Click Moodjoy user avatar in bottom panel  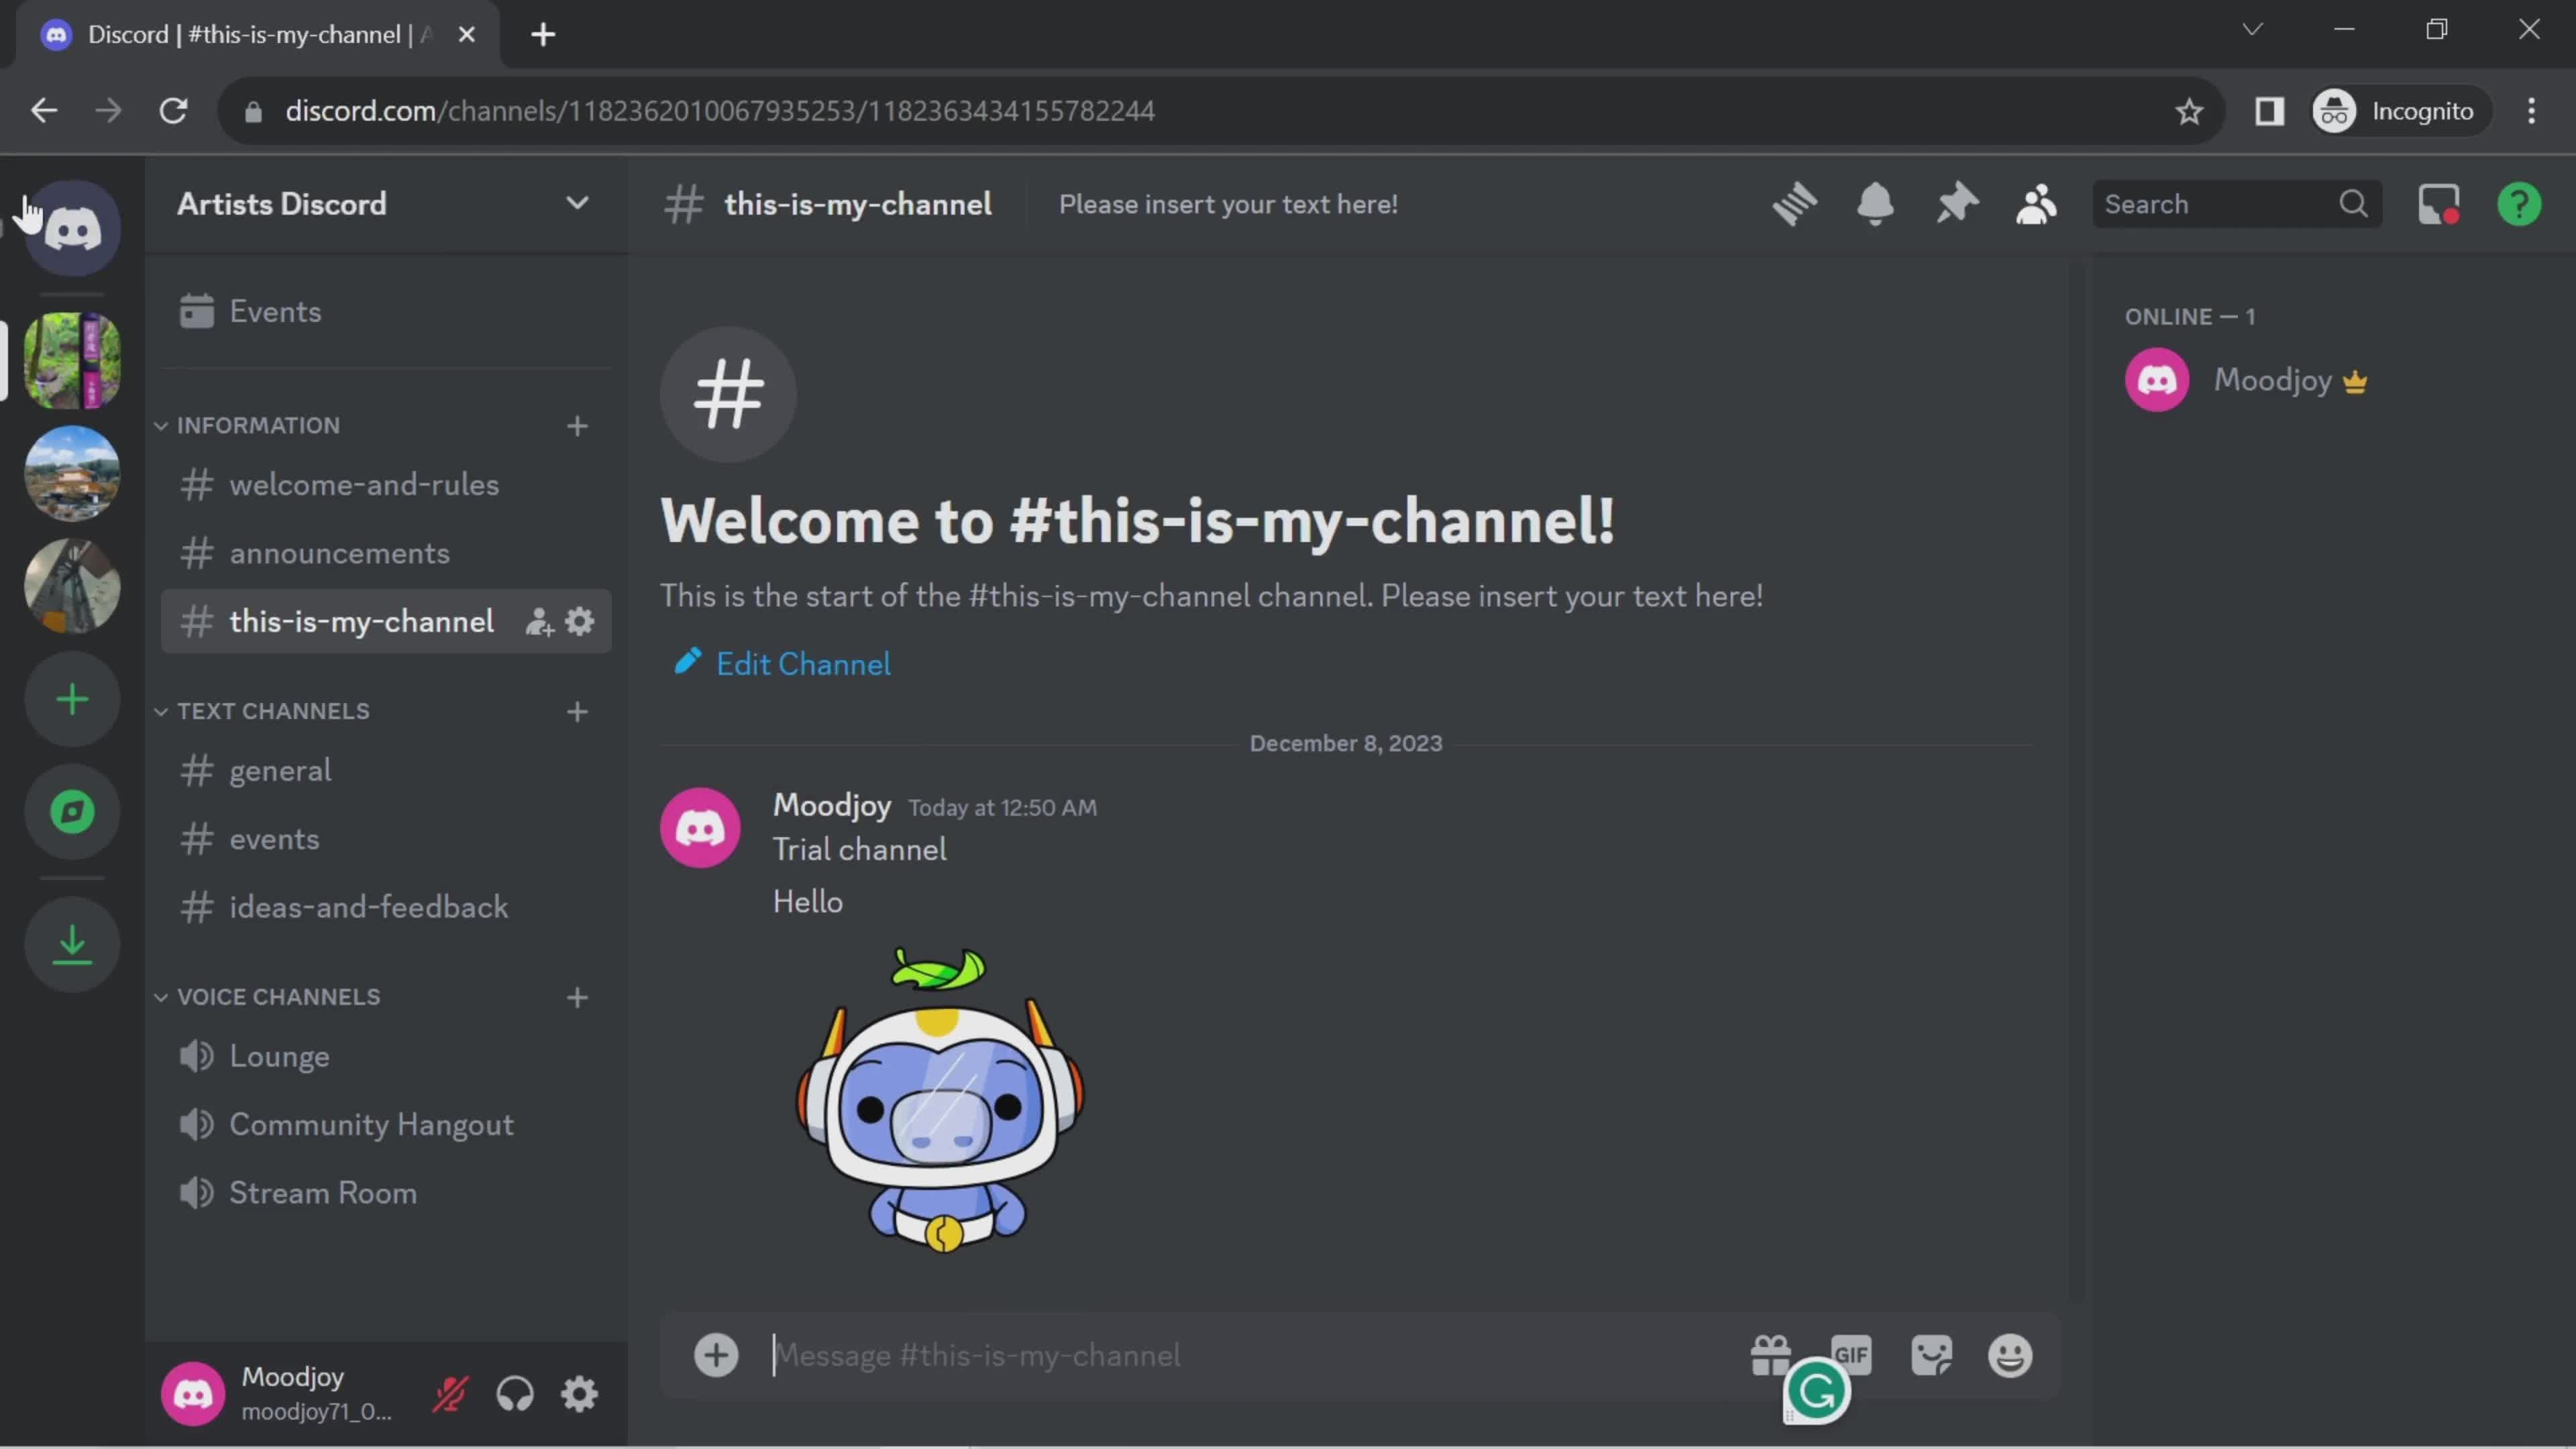(x=193, y=1394)
